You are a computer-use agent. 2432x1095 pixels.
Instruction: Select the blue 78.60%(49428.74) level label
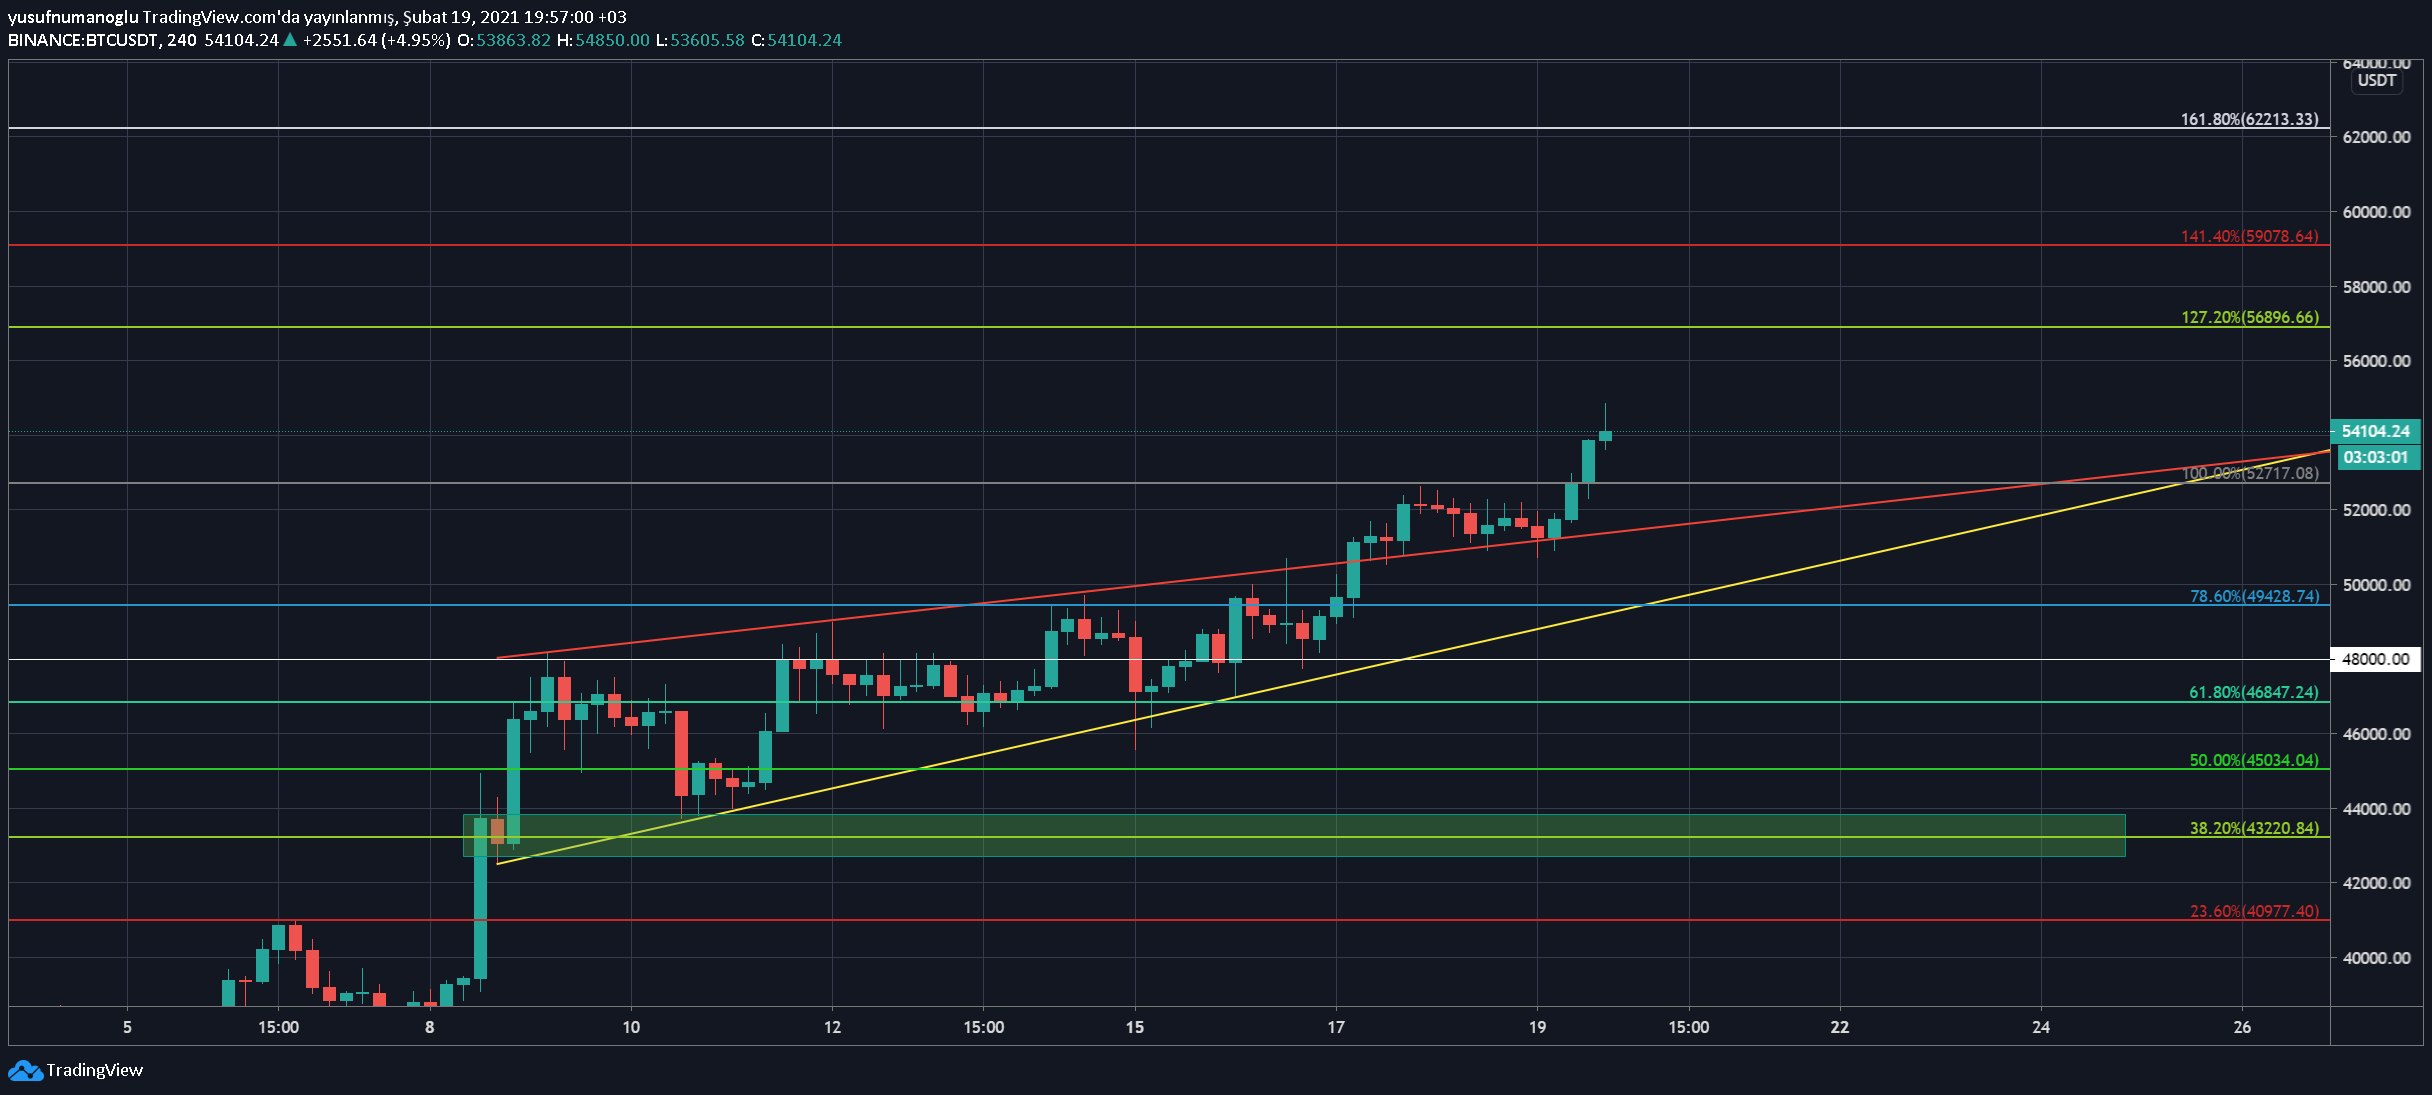point(2254,596)
